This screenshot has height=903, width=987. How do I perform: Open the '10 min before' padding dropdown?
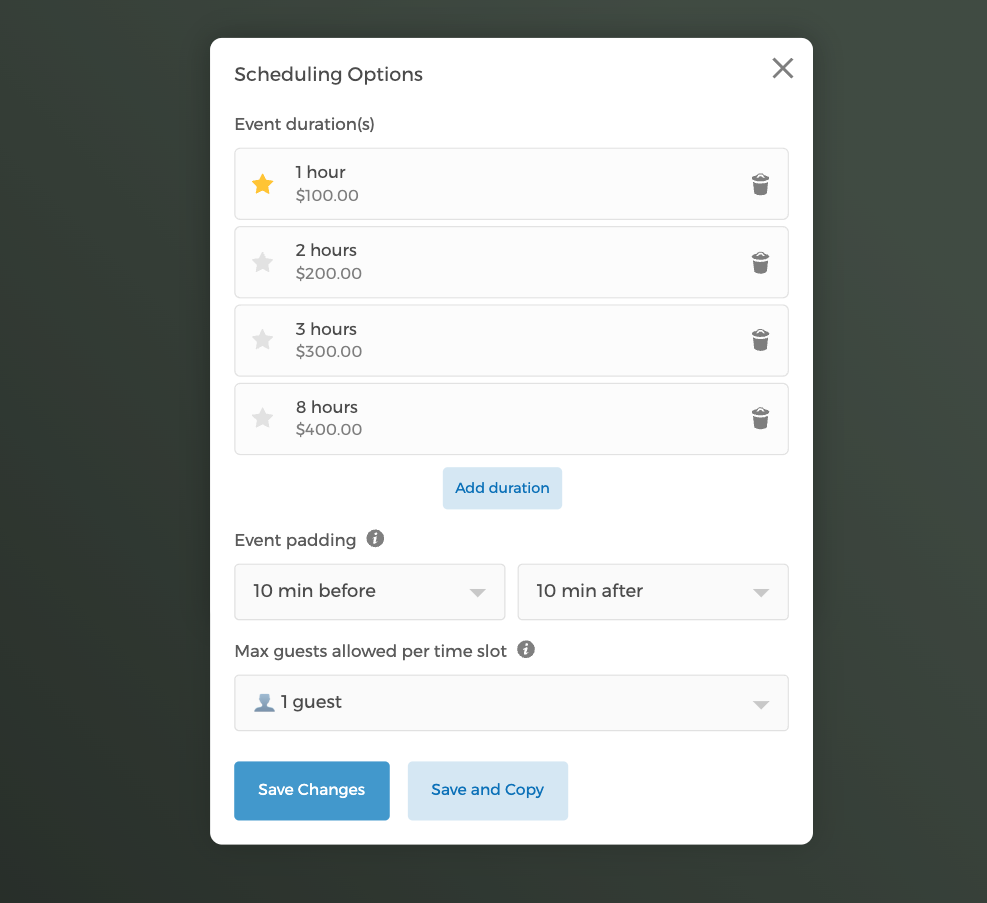click(370, 592)
